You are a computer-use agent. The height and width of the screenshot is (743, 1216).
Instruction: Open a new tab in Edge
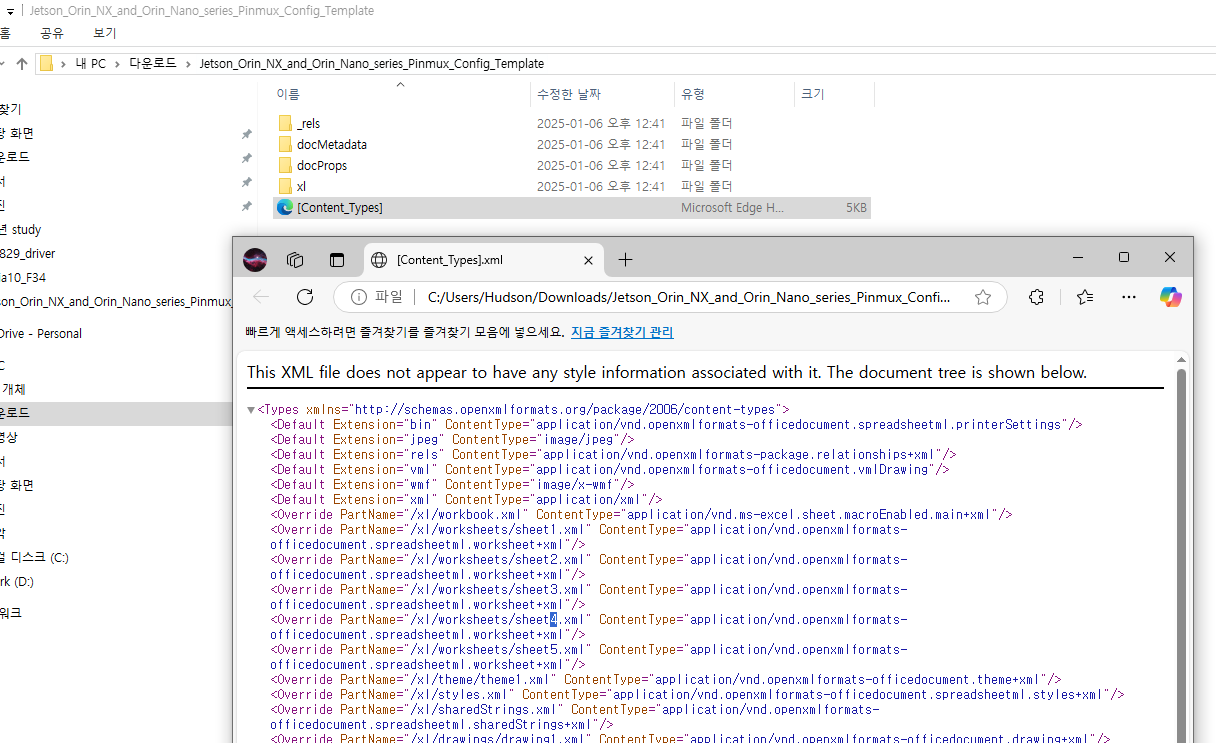pos(625,260)
